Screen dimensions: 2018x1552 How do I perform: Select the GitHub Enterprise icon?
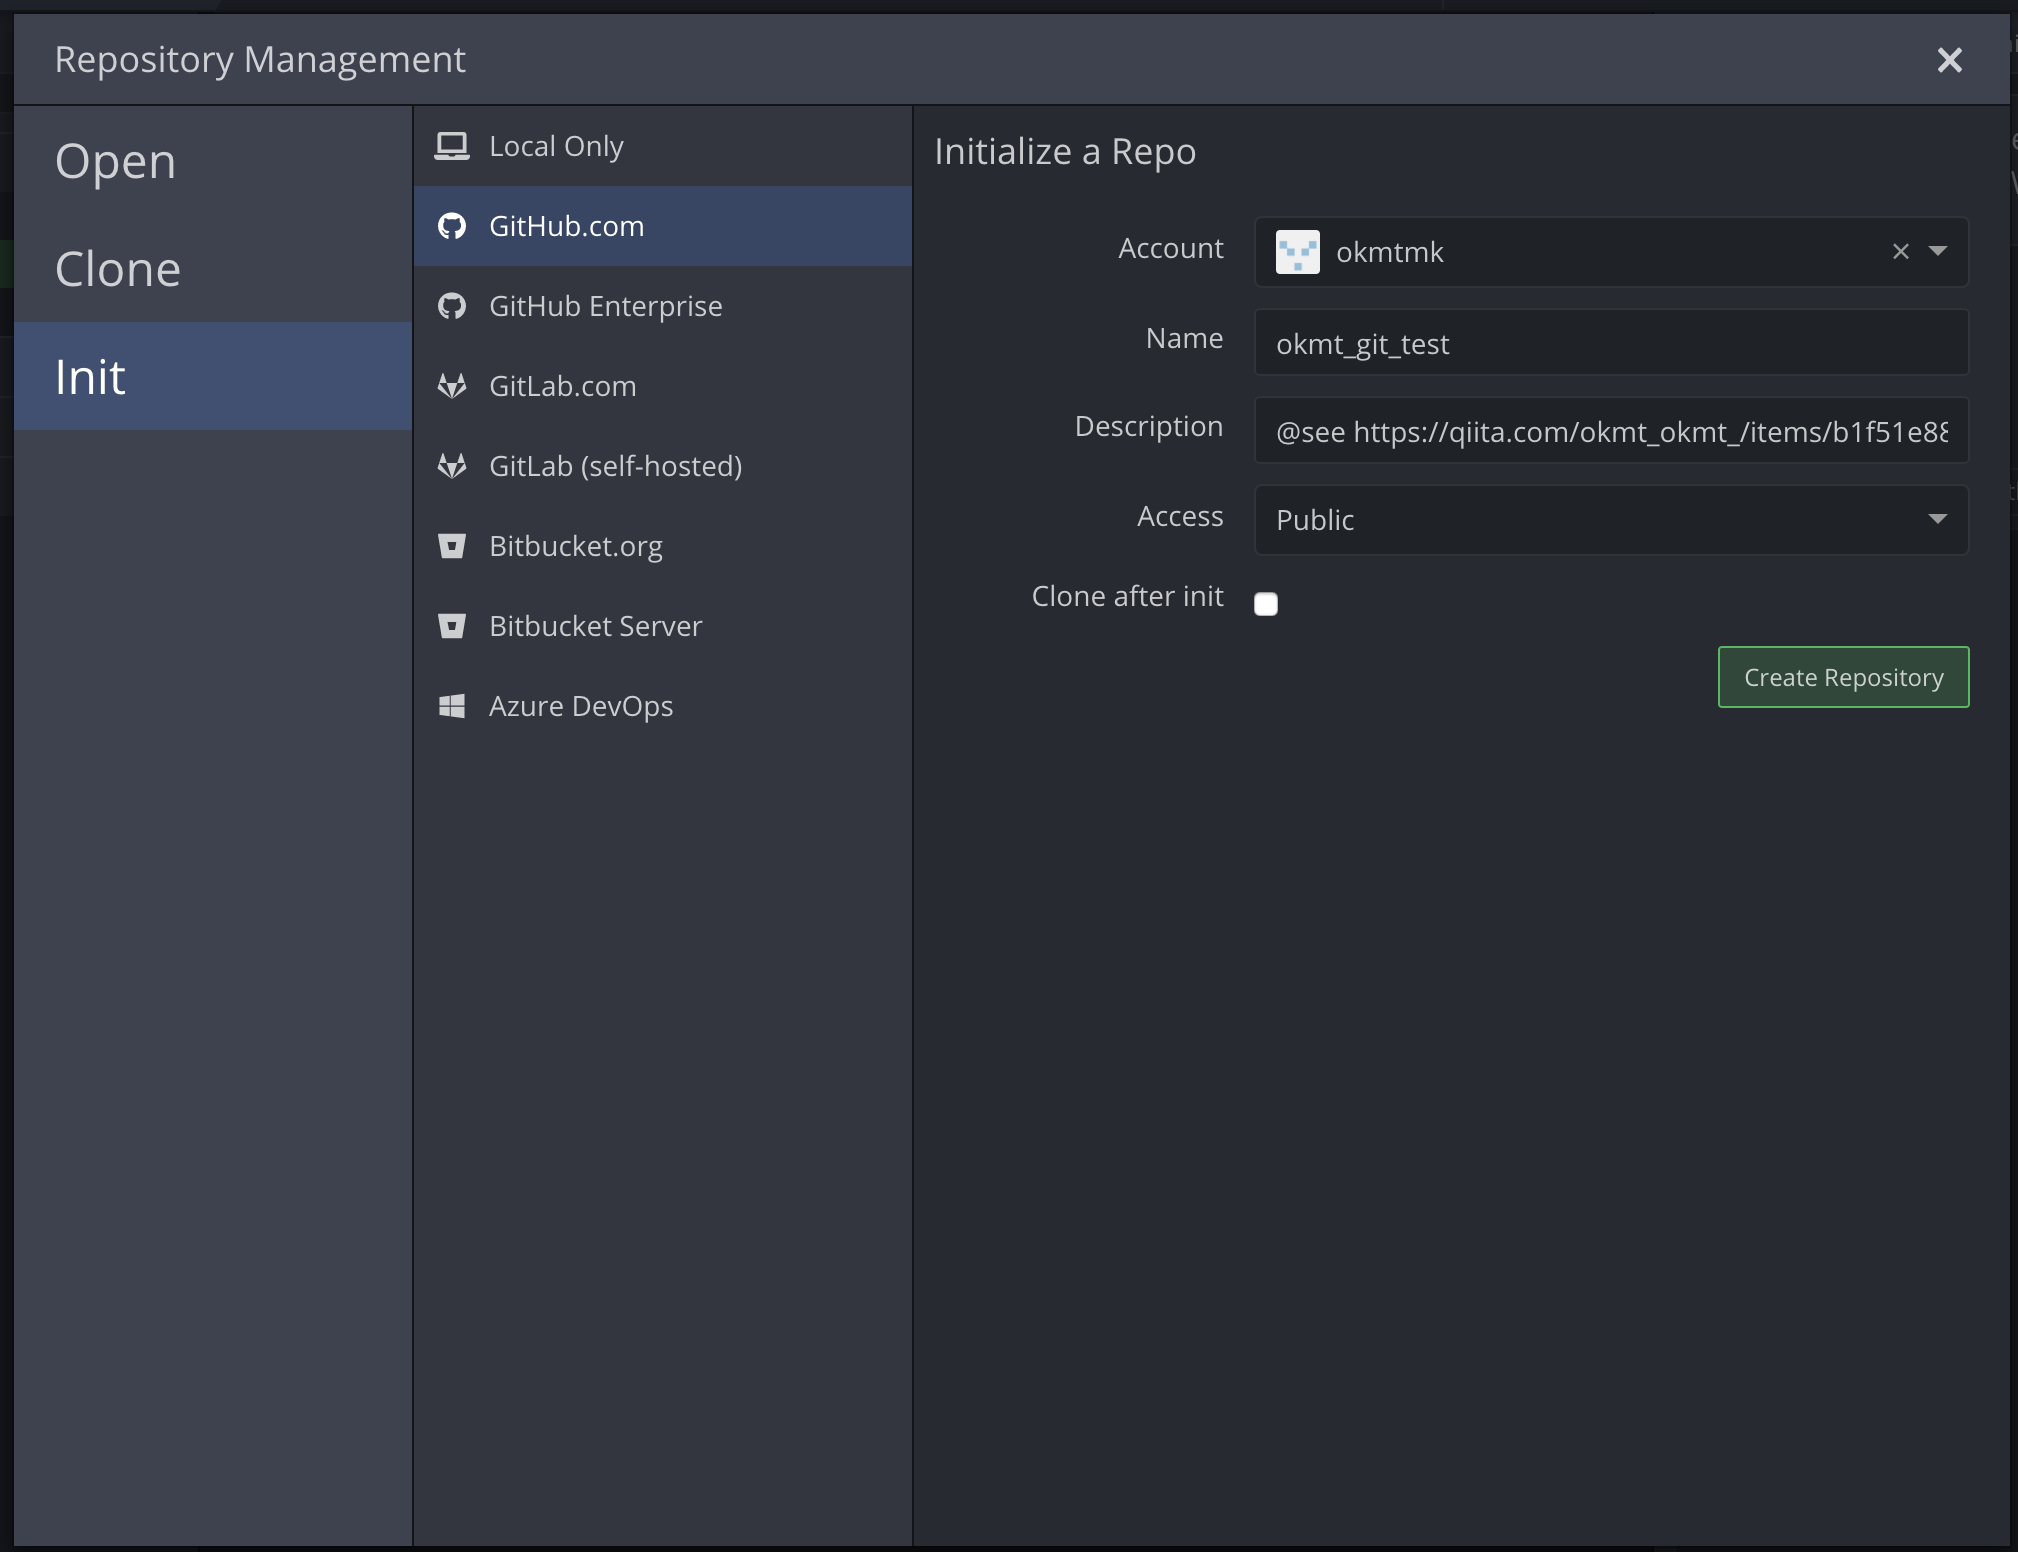[x=453, y=306]
